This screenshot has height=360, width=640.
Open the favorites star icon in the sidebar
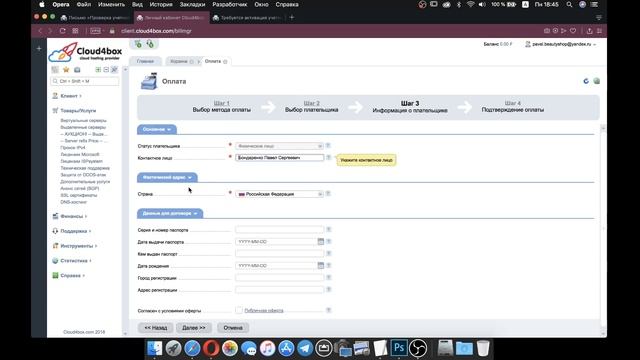[x=66, y=70]
